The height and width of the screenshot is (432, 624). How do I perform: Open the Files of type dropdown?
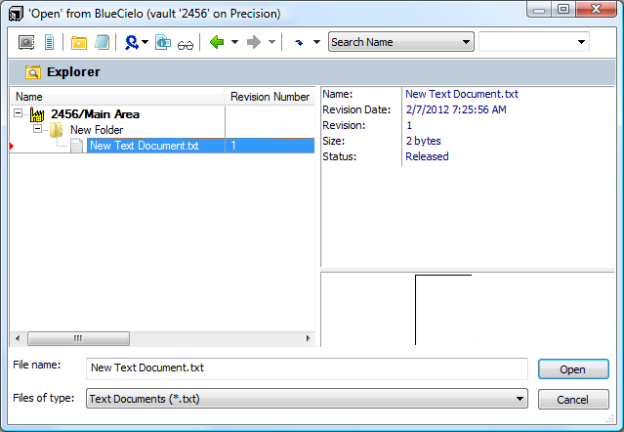(x=307, y=399)
